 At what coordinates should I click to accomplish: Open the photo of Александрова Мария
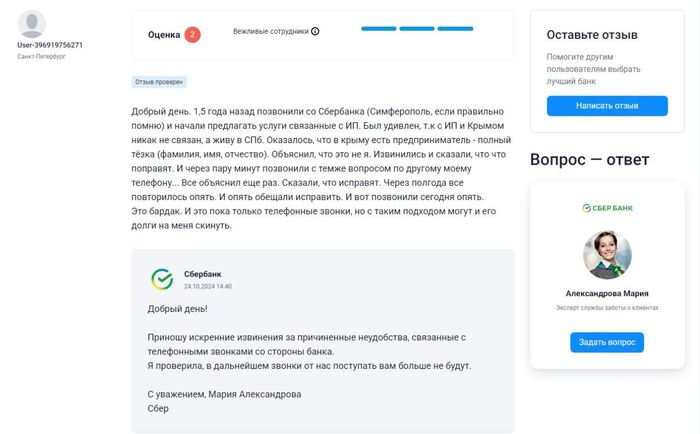coord(607,255)
